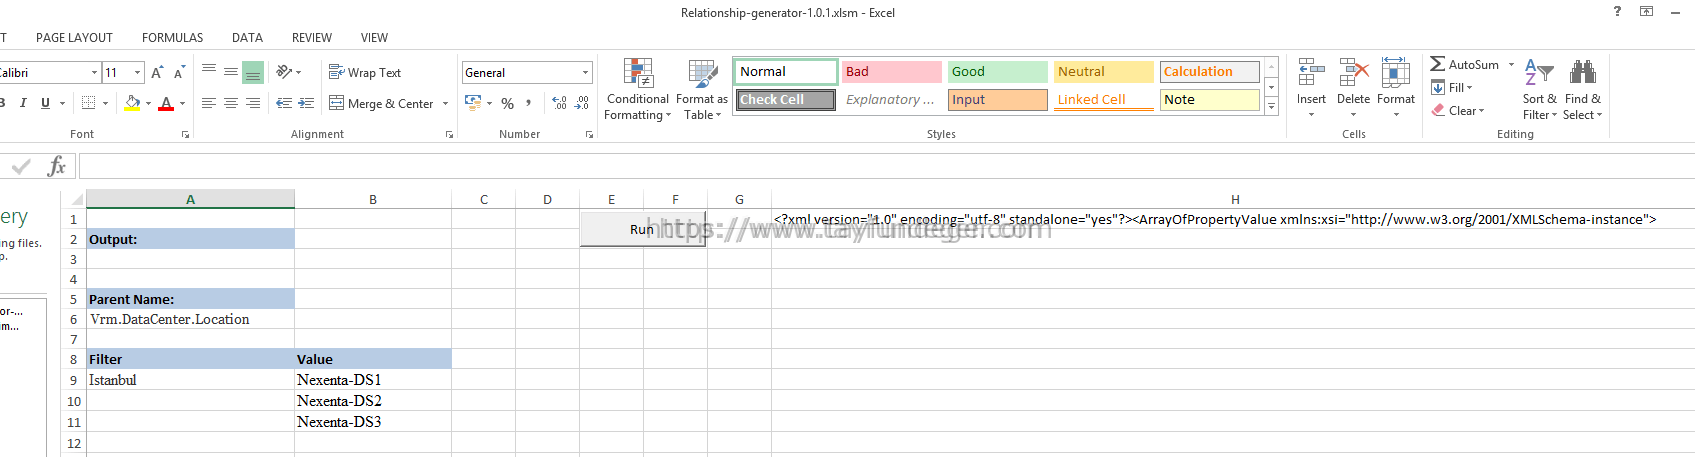Open the font name dropdown arrow

click(95, 73)
